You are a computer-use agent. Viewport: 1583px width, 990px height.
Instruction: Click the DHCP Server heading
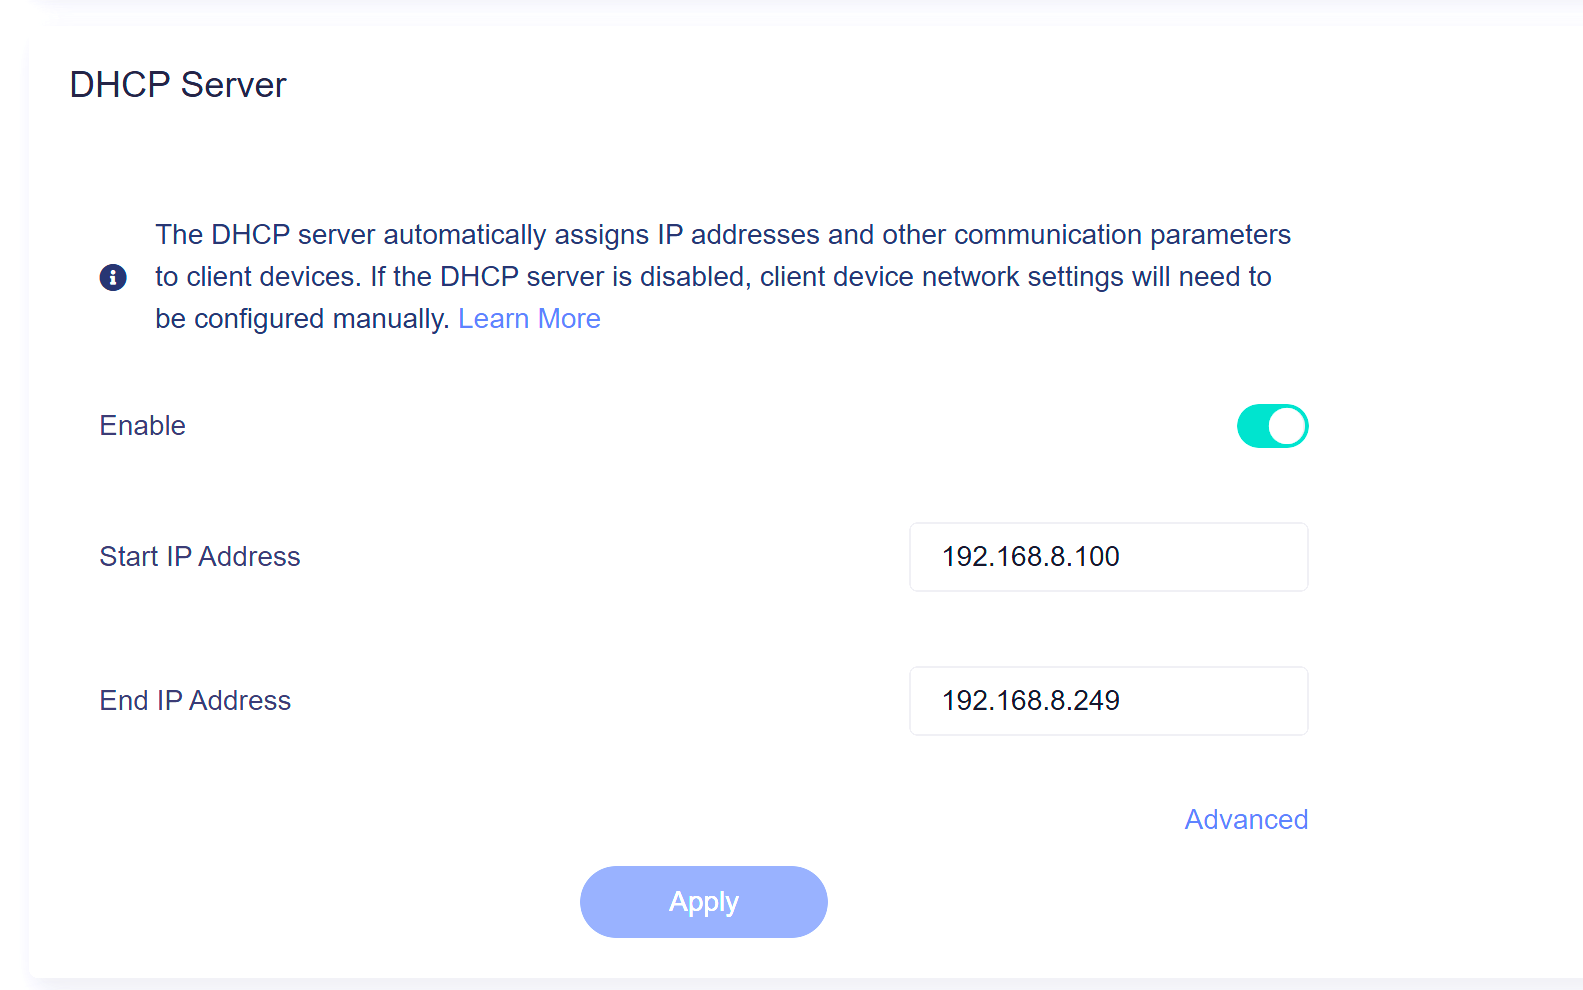[178, 85]
